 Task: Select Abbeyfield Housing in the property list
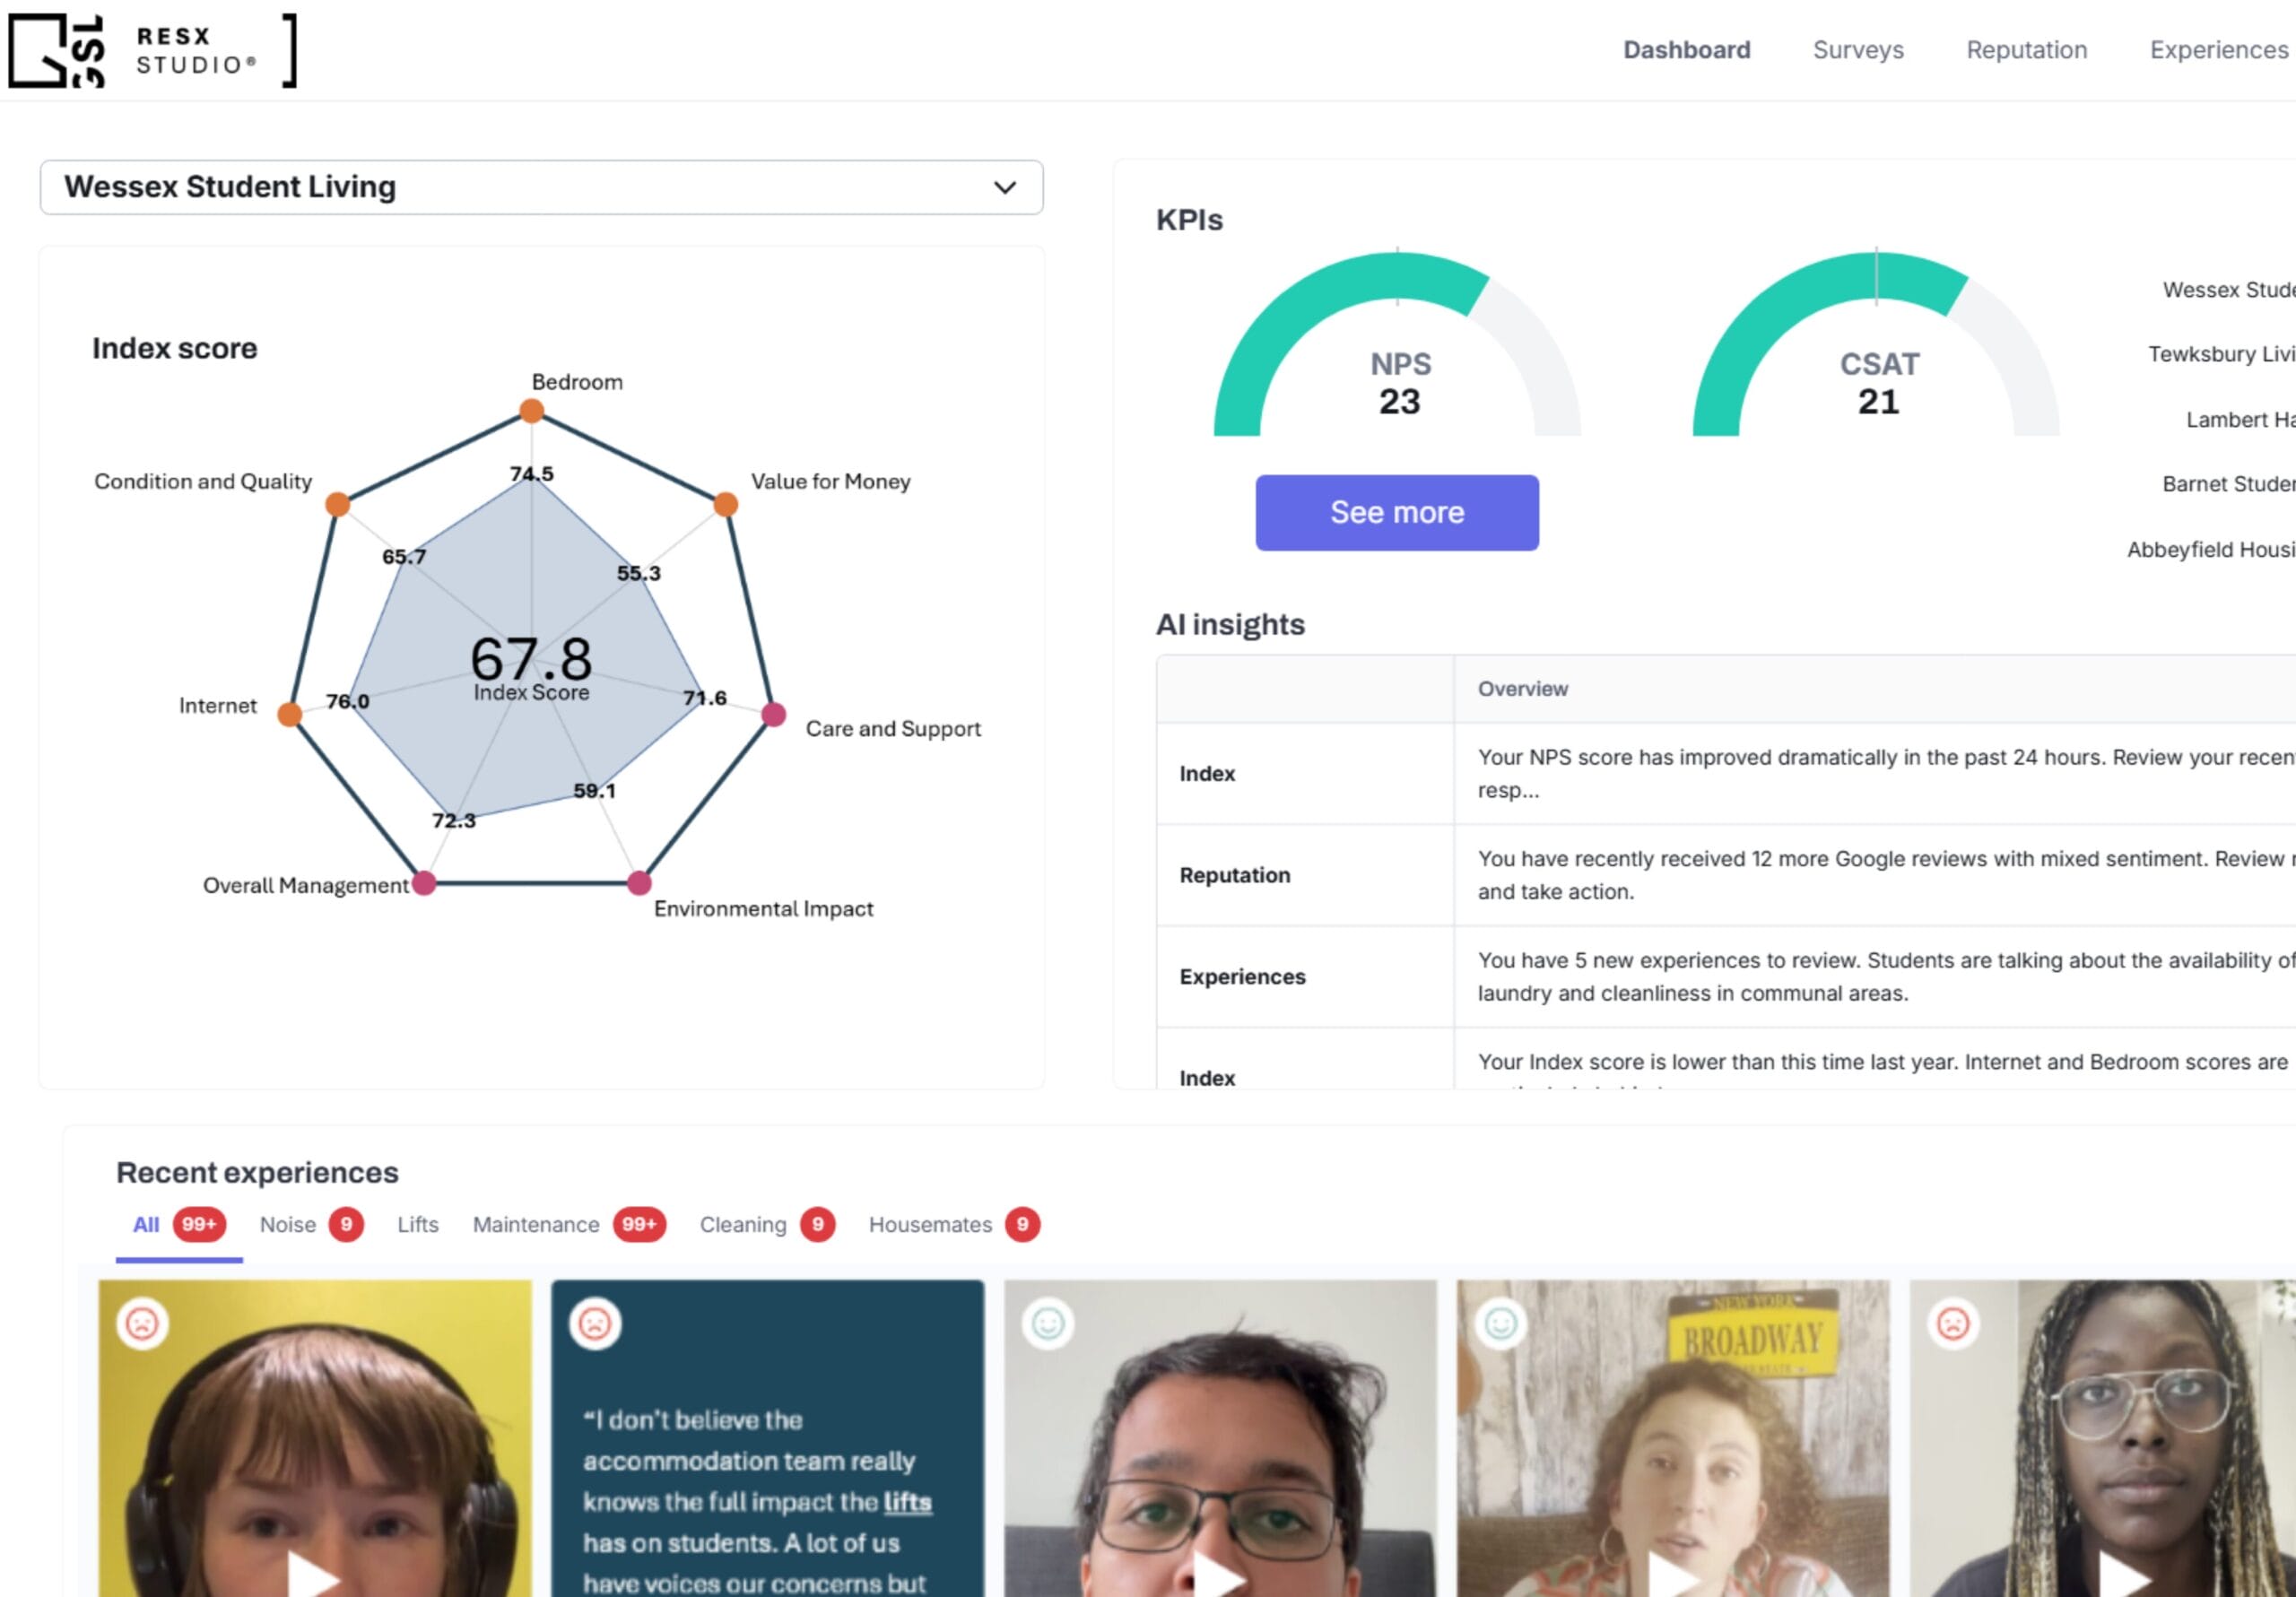(x=2210, y=549)
